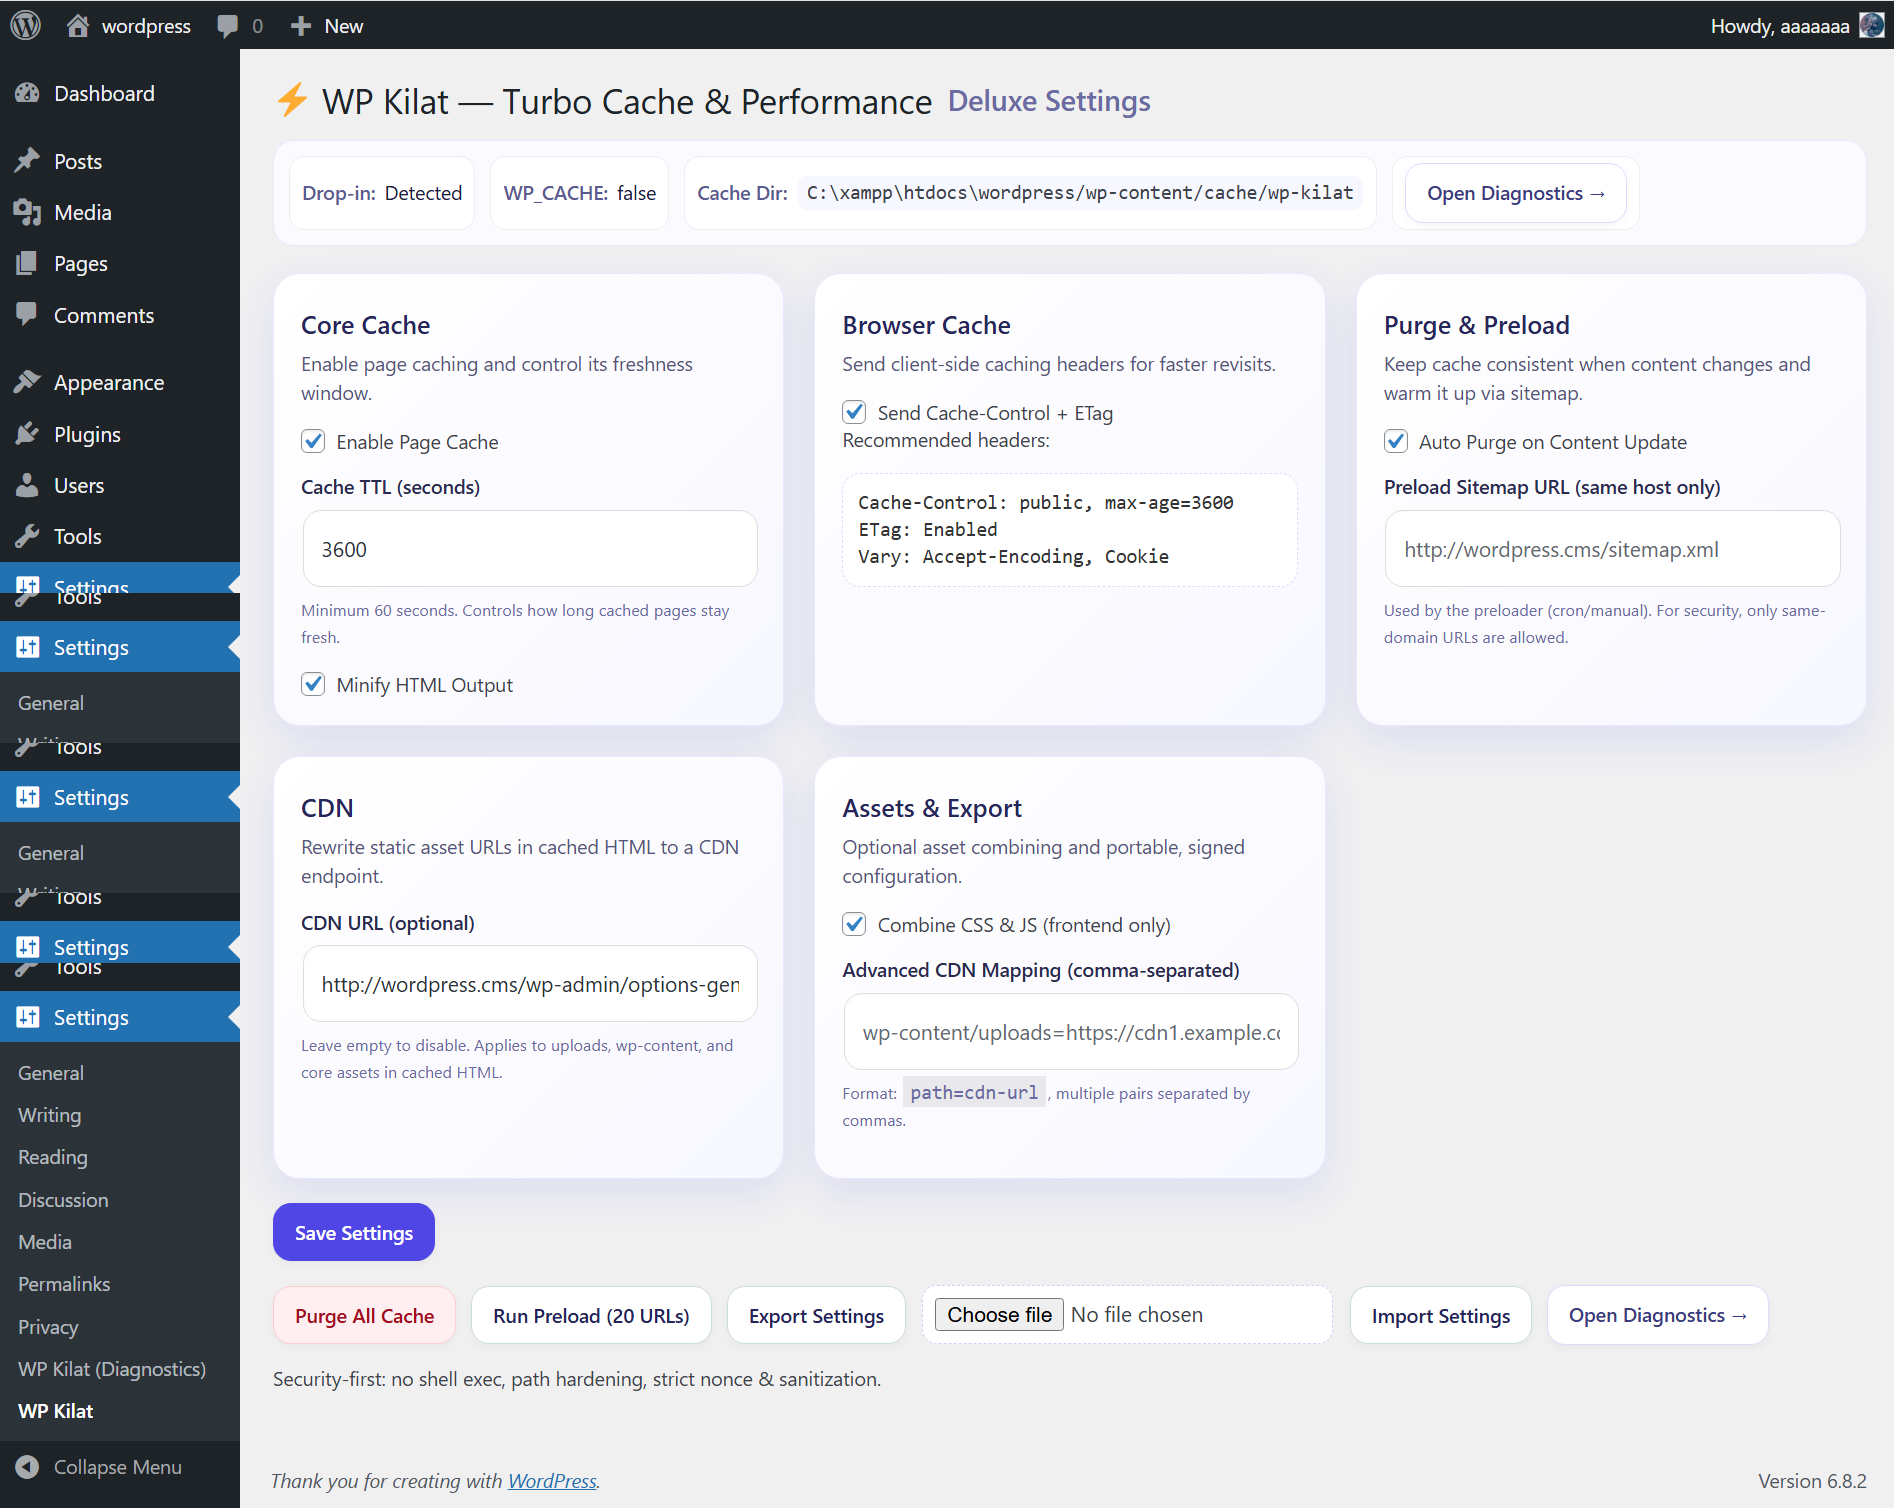The image size is (1894, 1508).
Task: Click Run Preload (20 URLs) button
Action: pos(591,1315)
